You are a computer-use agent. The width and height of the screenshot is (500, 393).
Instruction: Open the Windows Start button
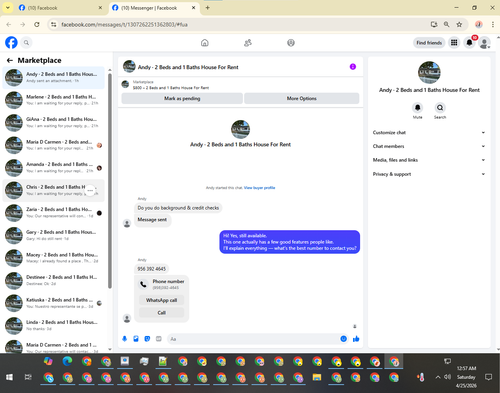pyautogui.click(x=9, y=377)
